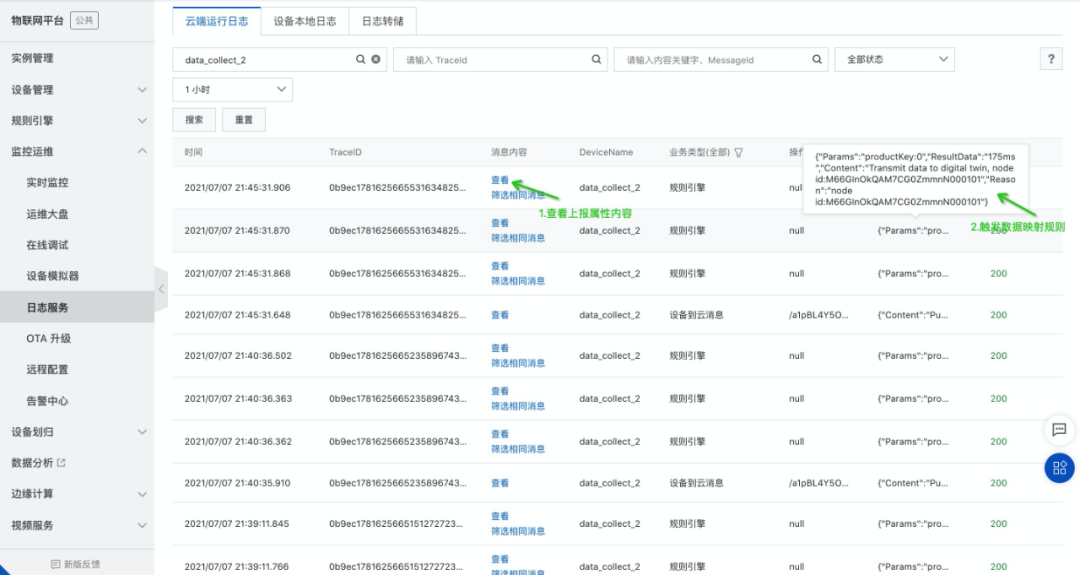Viewport: 1080px width, 575px height.
Task: Click {"Params":"pro... in 21:45:31.870 row
Action: tap(913, 231)
